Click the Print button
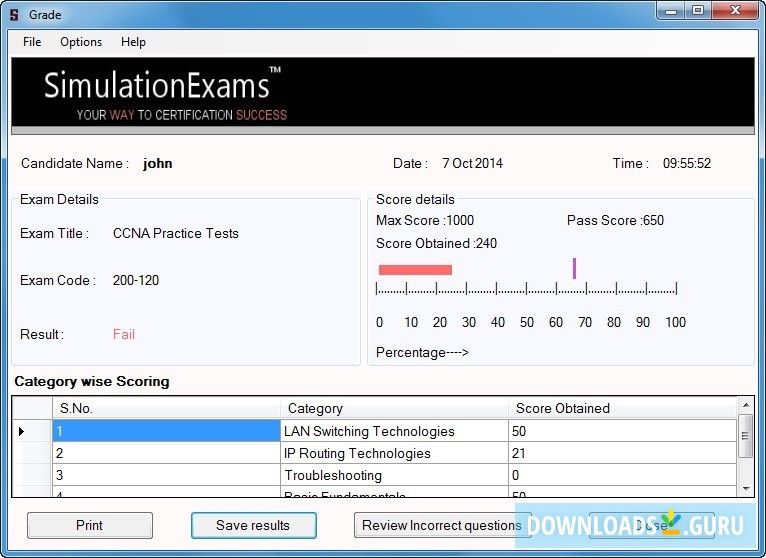This screenshot has width=766, height=558. [90, 525]
